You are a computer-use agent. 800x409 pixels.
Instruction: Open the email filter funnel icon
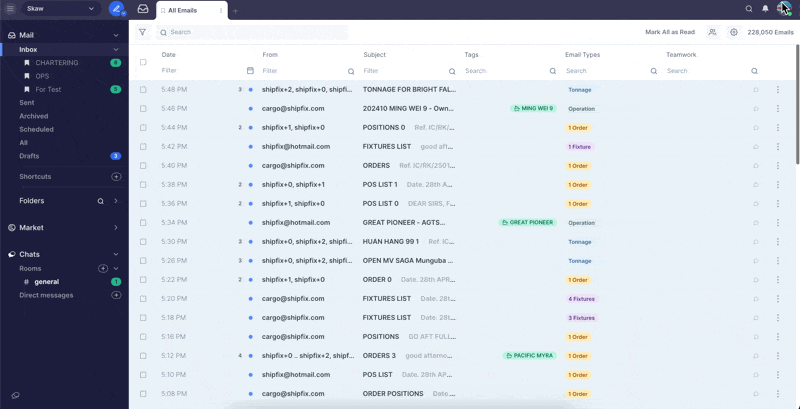pos(142,32)
